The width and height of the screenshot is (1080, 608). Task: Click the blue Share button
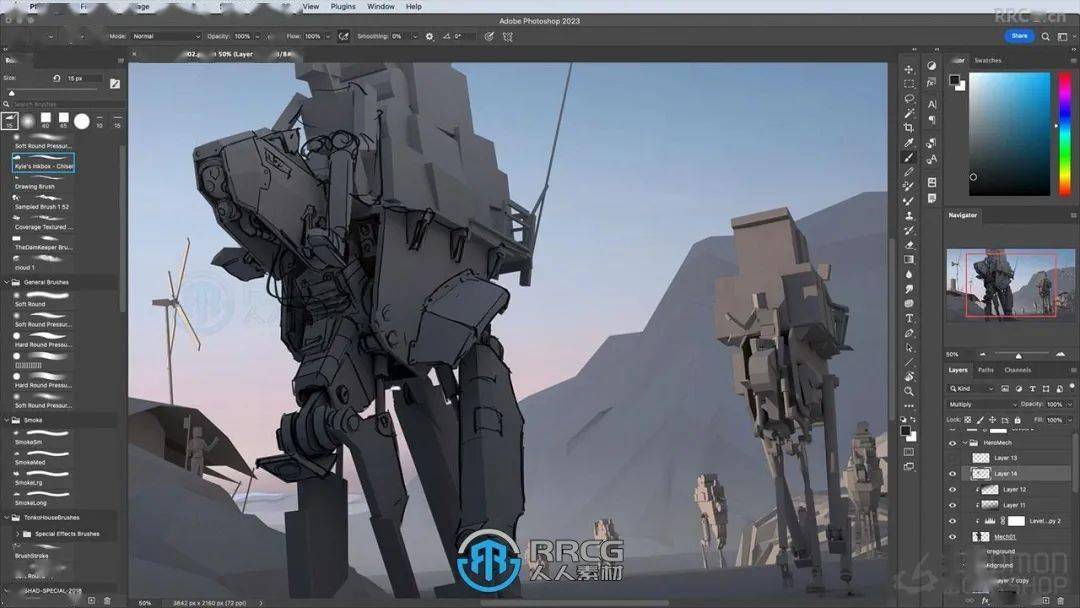(1019, 36)
